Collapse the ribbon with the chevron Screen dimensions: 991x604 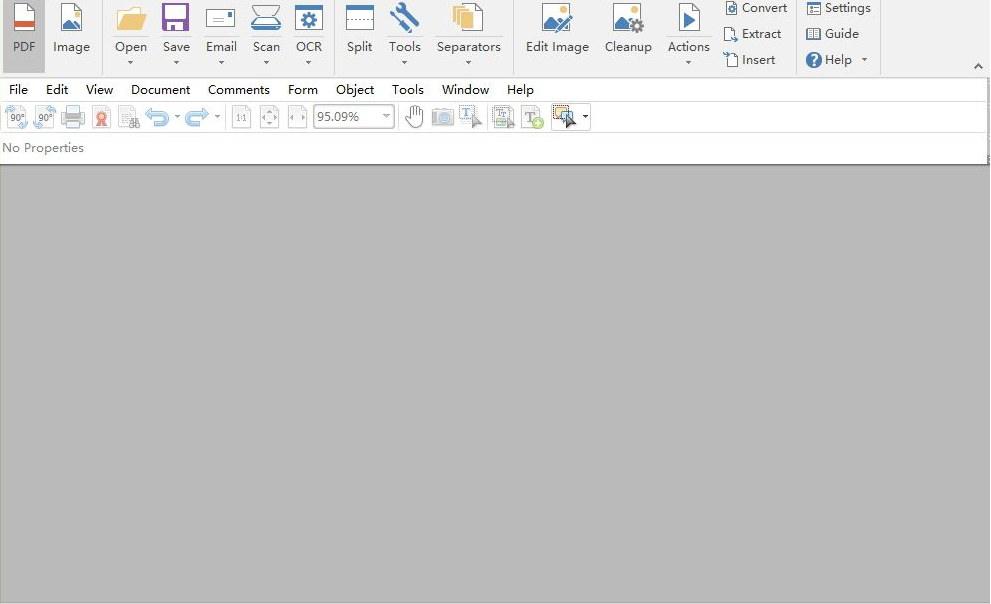(978, 66)
